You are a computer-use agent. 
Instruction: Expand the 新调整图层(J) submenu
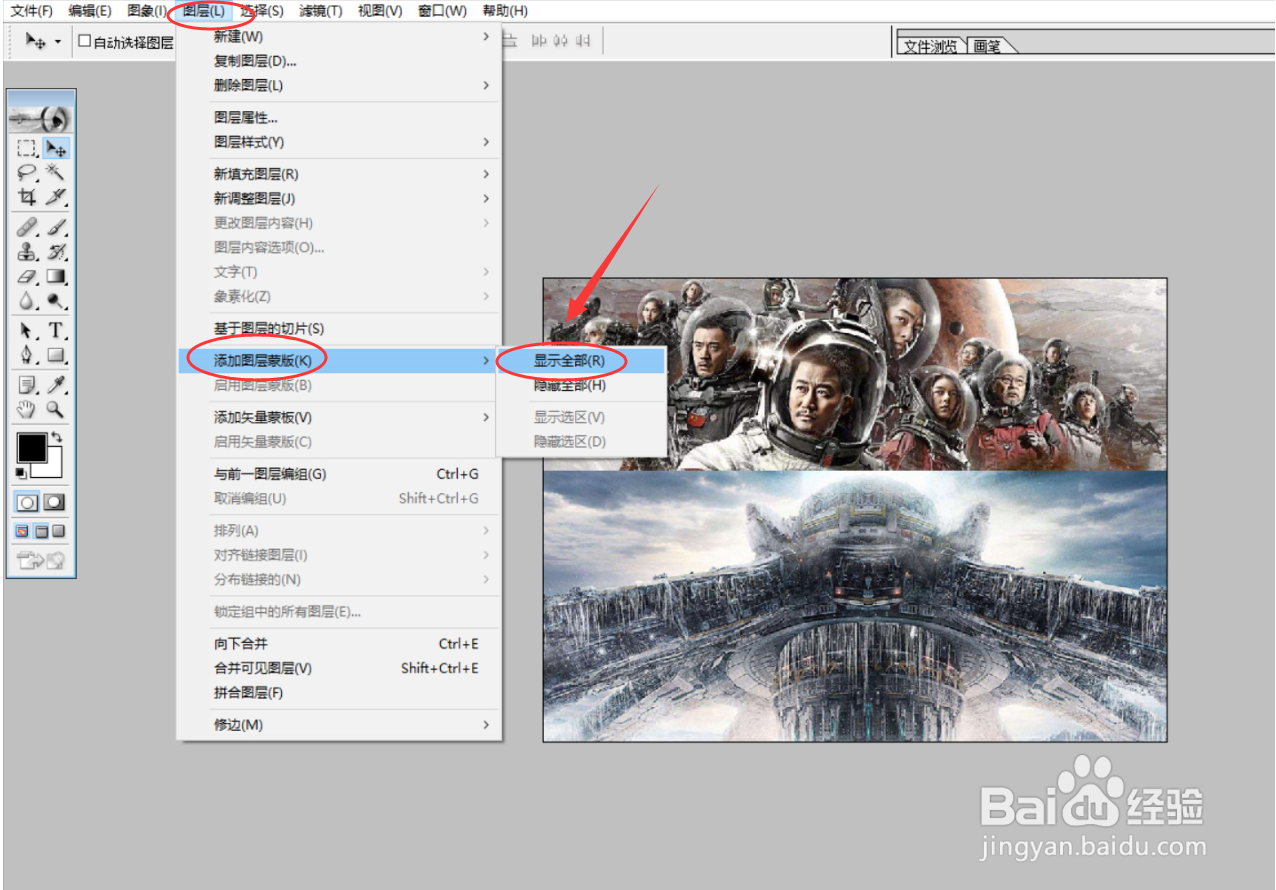click(339, 199)
